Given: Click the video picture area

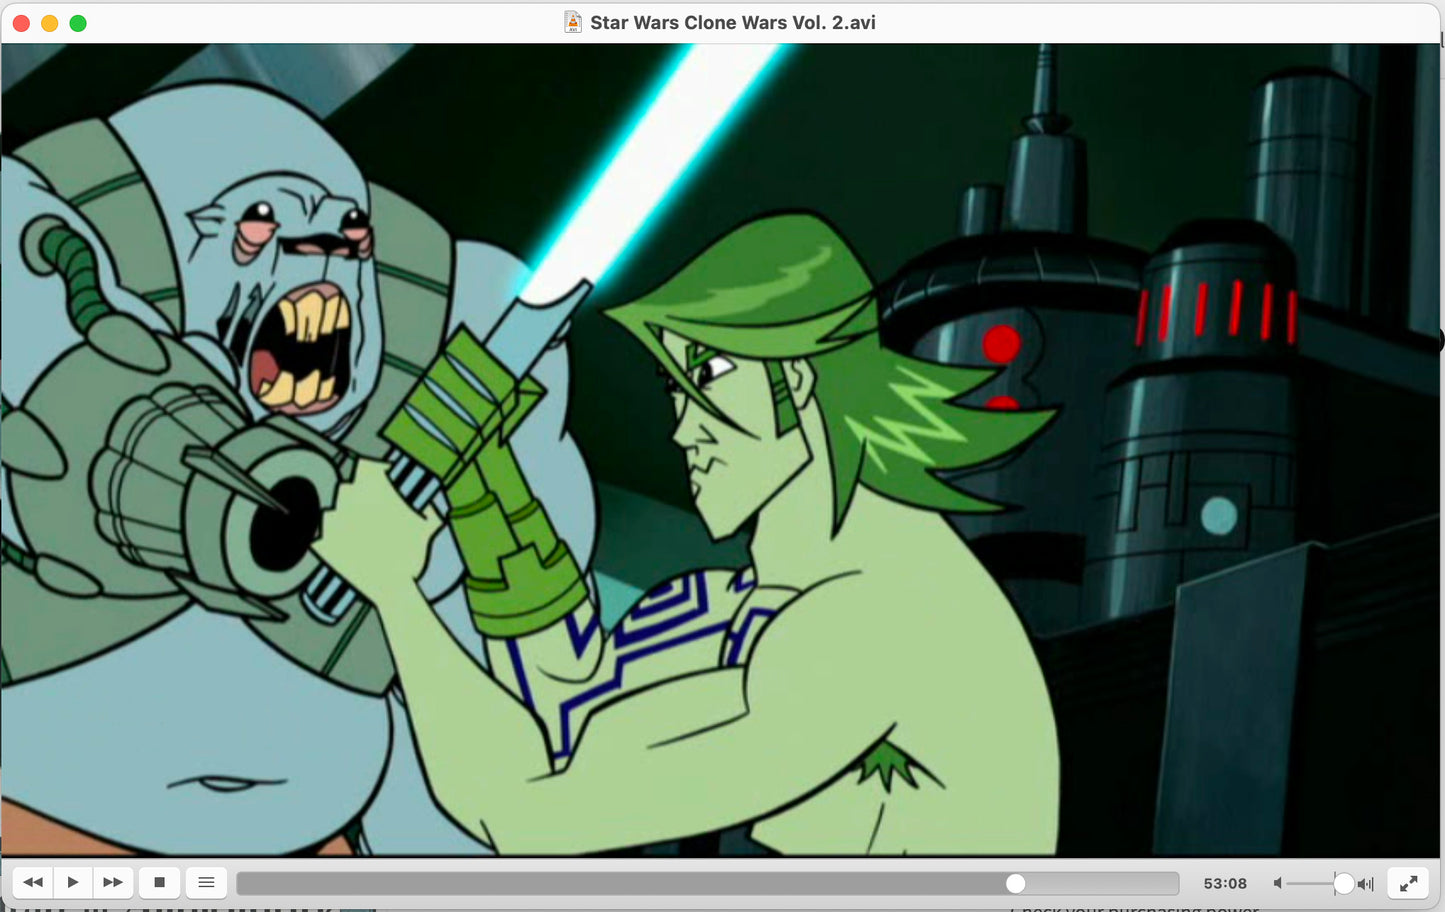Looking at the screenshot, I should (x=720, y=450).
